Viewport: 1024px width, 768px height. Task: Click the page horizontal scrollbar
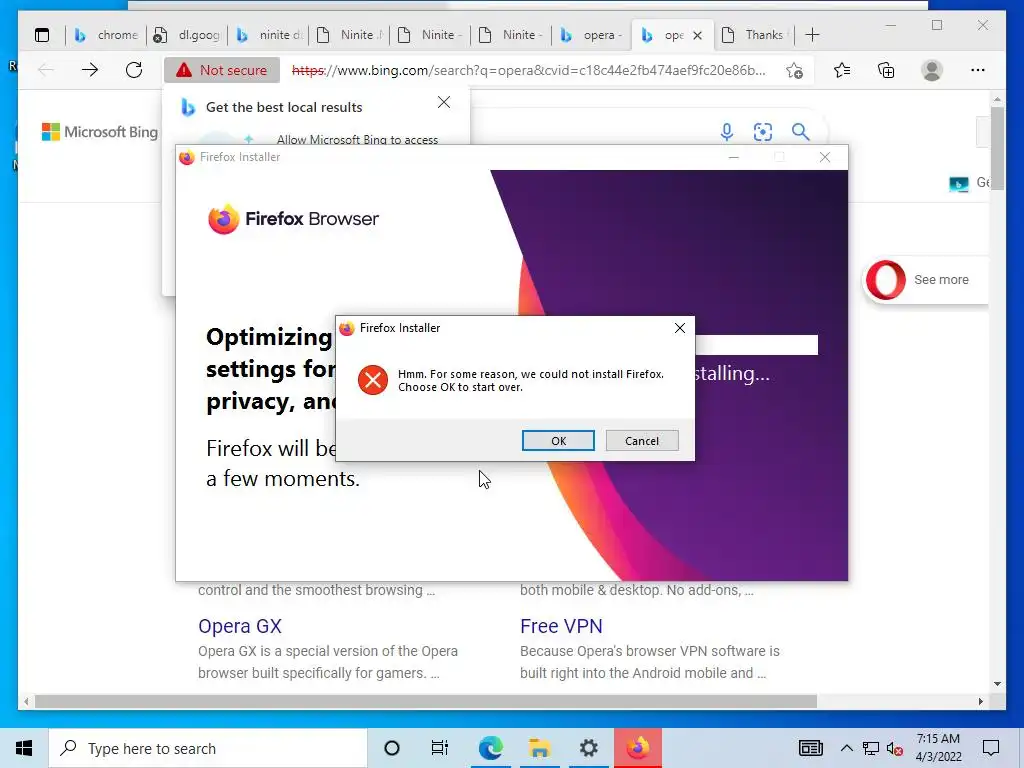426,701
